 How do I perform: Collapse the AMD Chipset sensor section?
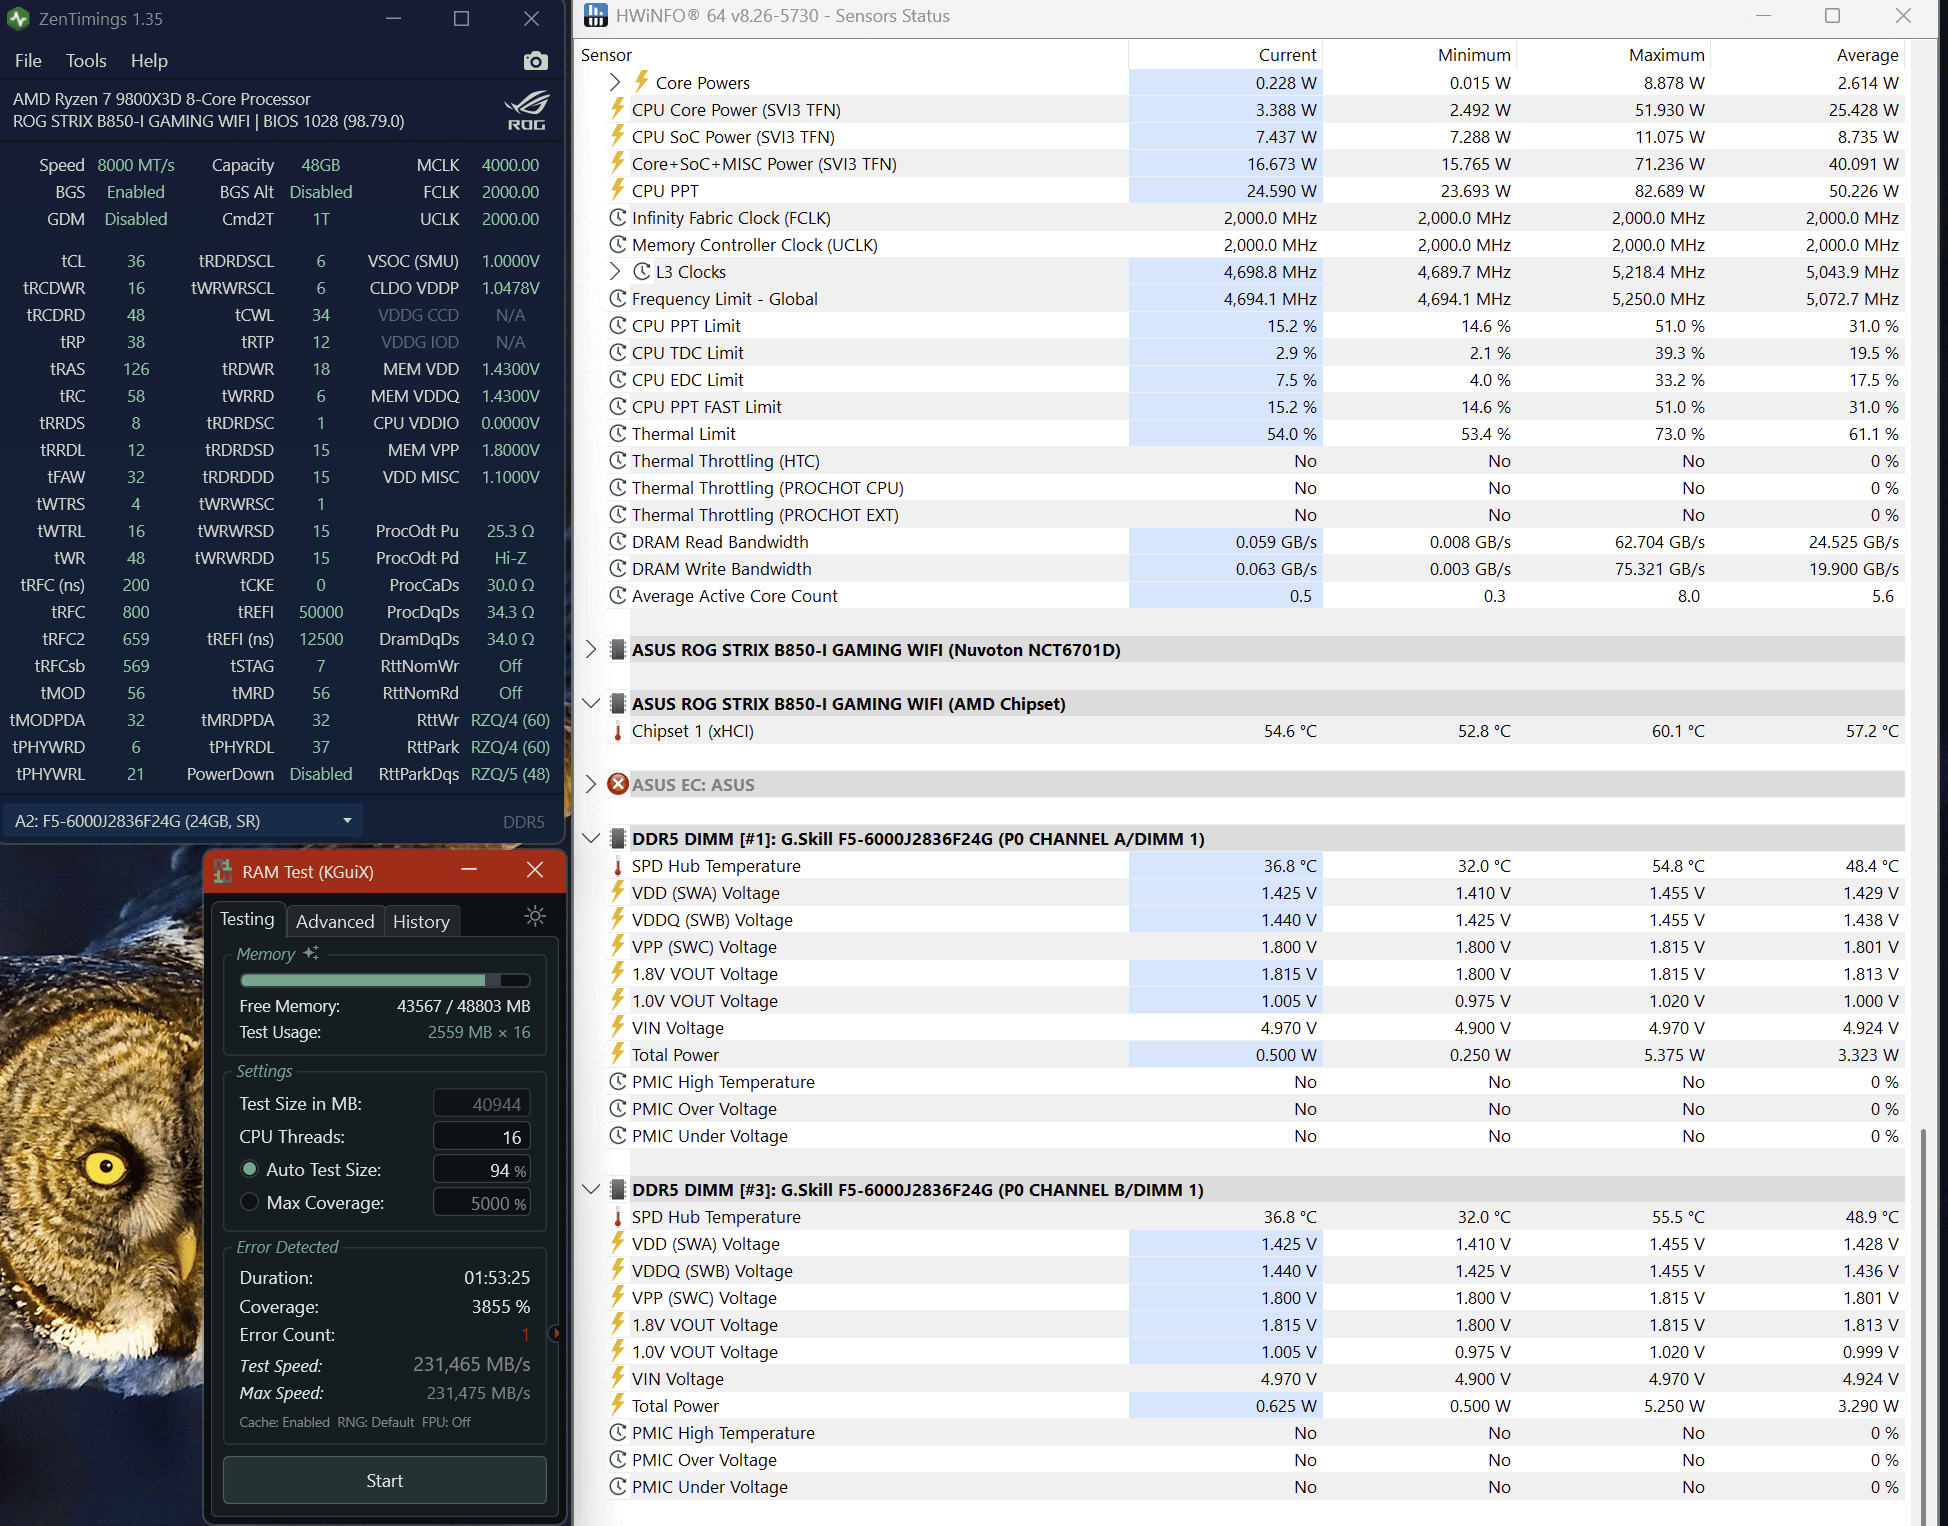(591, 703)
